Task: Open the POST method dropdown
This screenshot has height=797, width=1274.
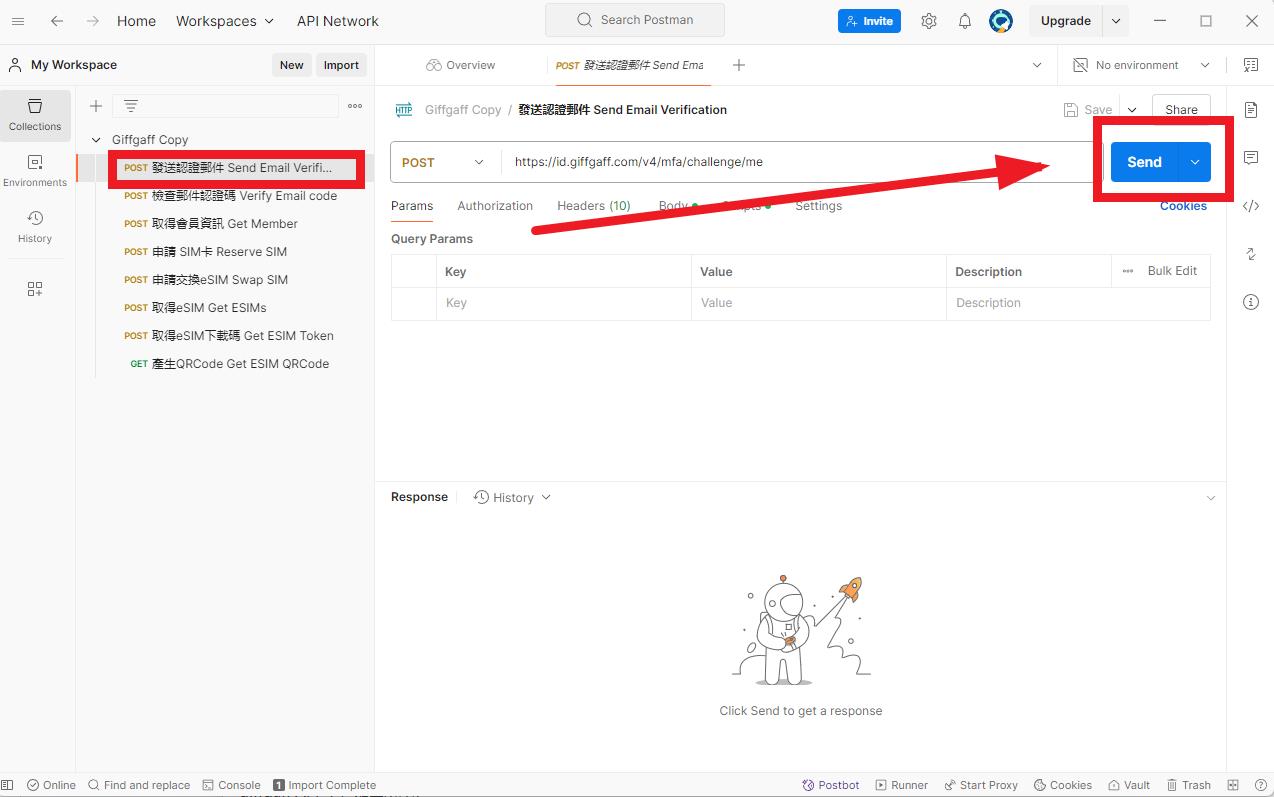Action: [443, 162]
